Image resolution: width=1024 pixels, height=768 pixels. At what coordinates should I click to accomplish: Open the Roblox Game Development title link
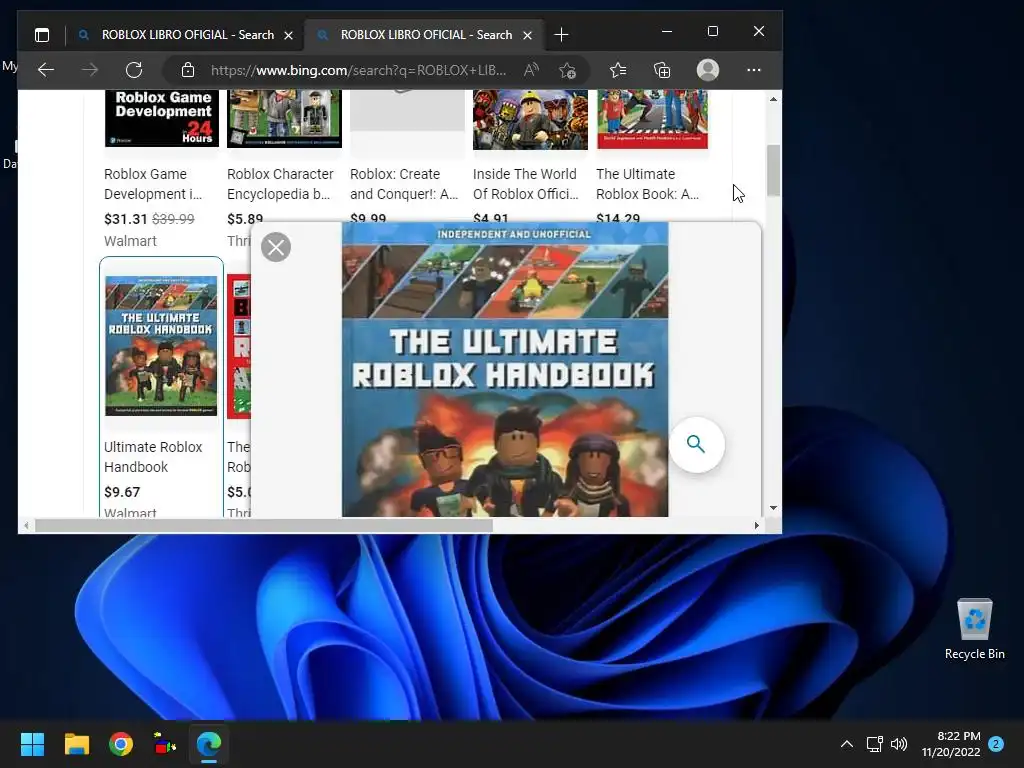pos(153,184)
